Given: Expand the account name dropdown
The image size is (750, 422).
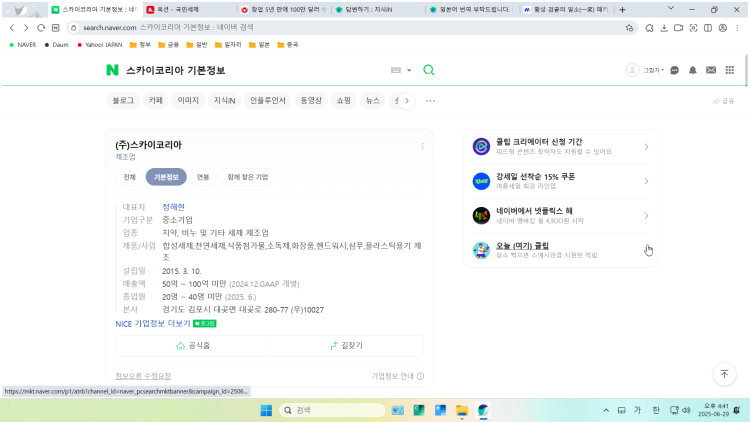Looking at the screenshot, I should [x=653, y=70].
